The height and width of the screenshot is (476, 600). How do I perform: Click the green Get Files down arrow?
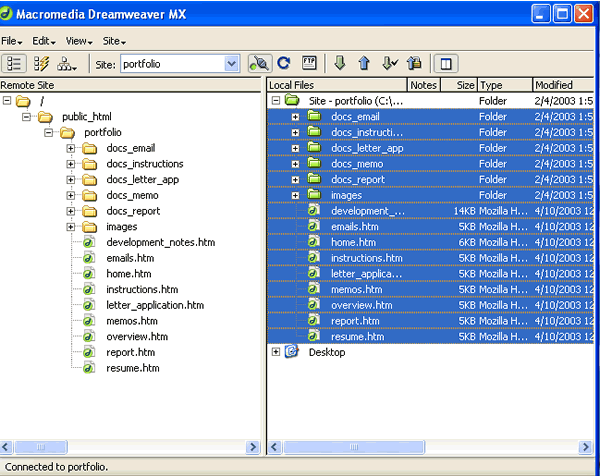tap(339, 63)
